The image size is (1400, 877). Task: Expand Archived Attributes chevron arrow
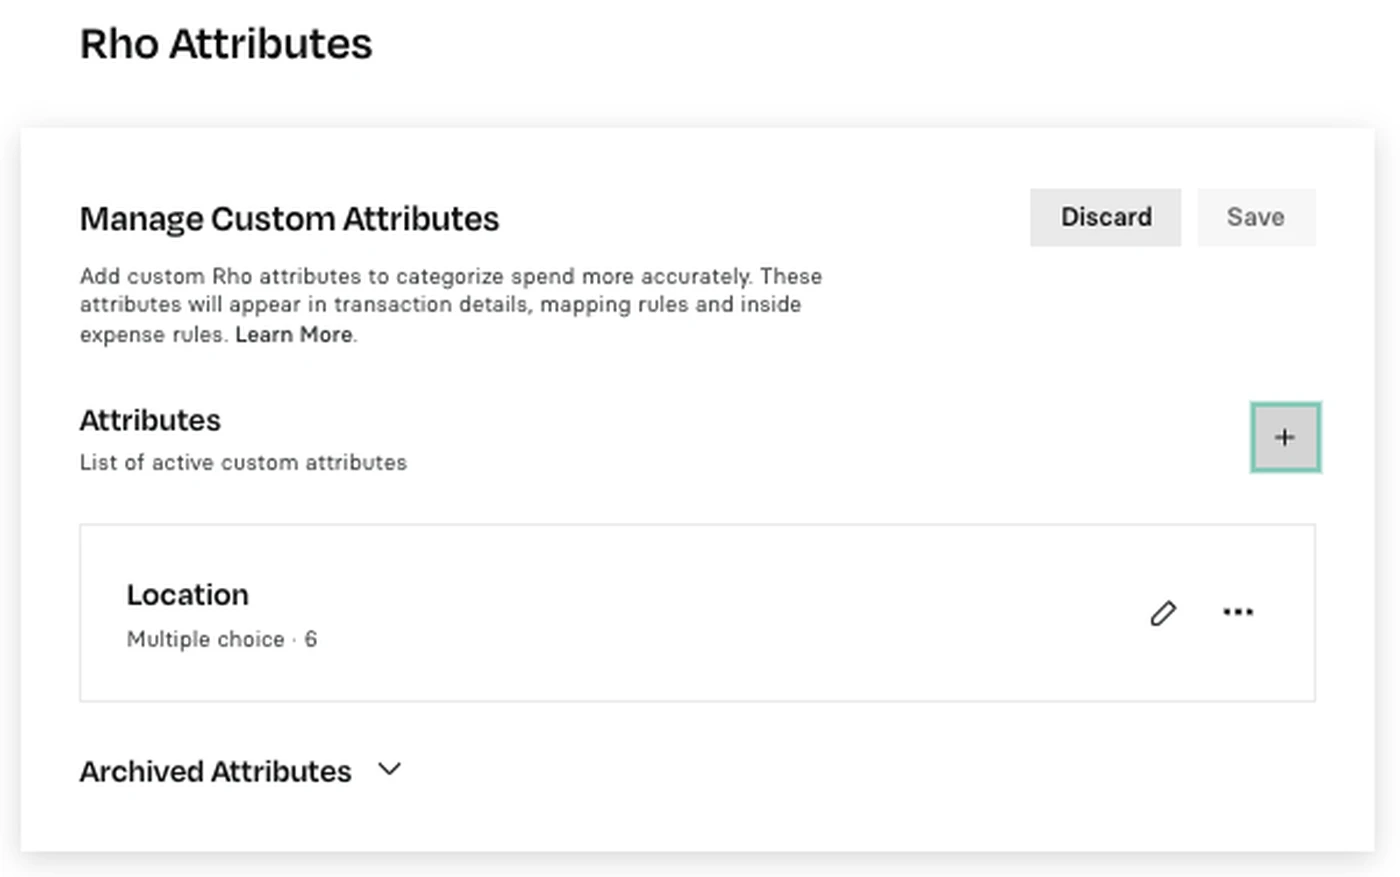[389, 770]
